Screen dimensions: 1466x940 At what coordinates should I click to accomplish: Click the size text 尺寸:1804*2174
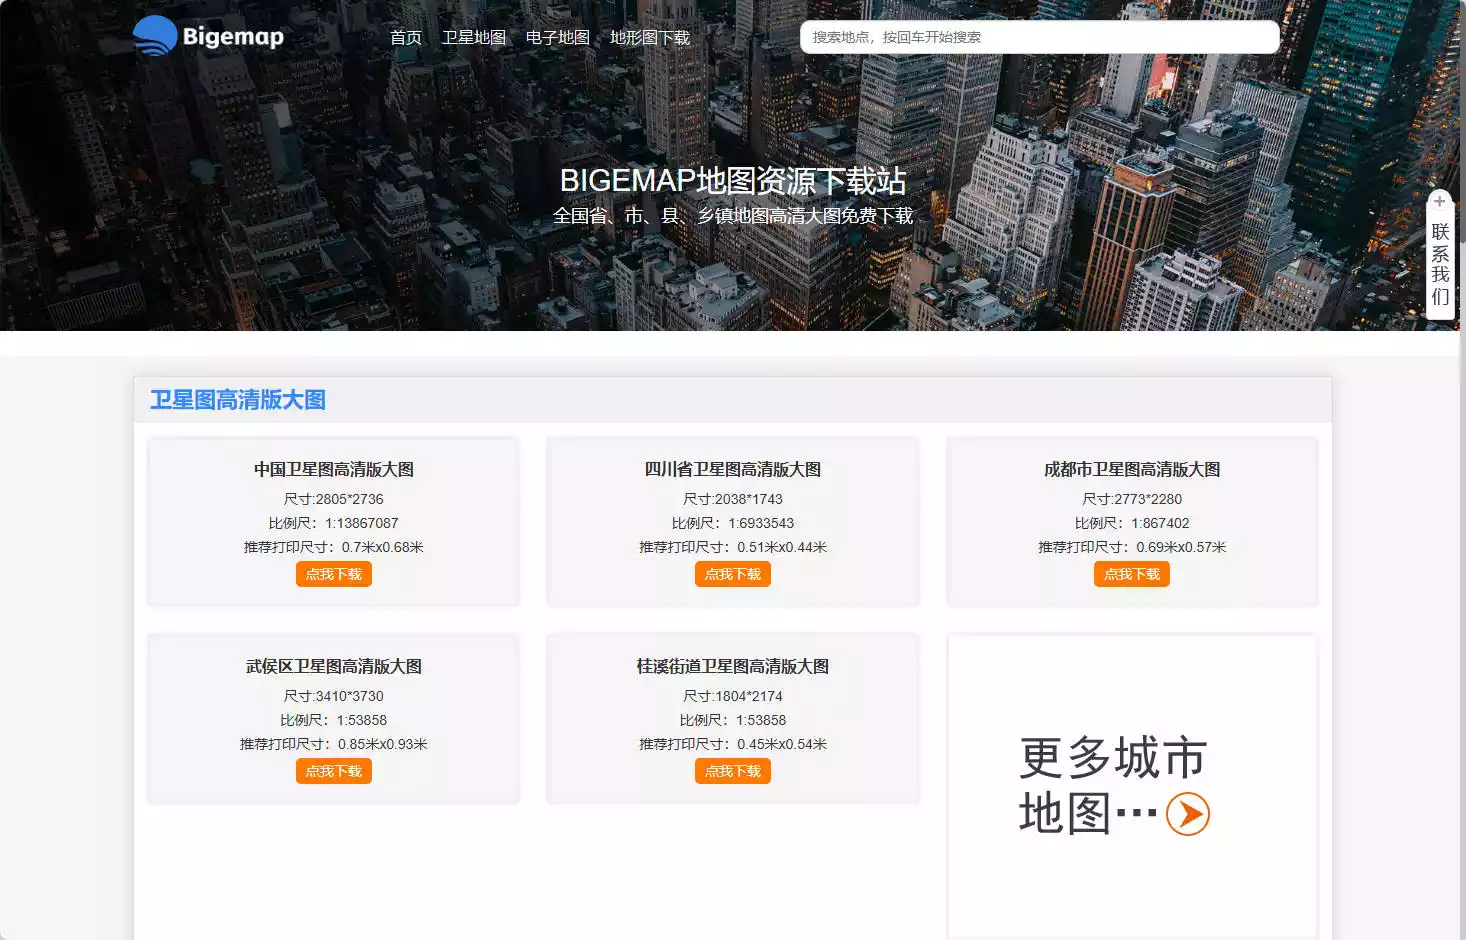tap(733, 696)
